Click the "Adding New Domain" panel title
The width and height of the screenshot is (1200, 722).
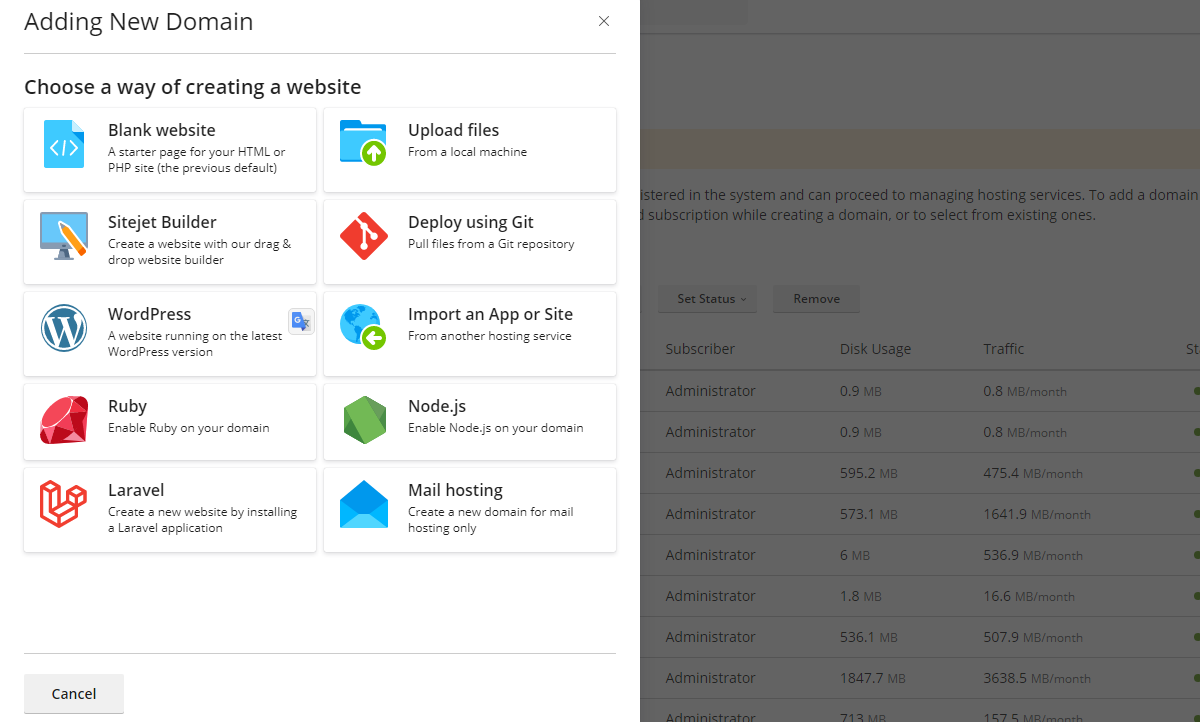click(139, 21)
